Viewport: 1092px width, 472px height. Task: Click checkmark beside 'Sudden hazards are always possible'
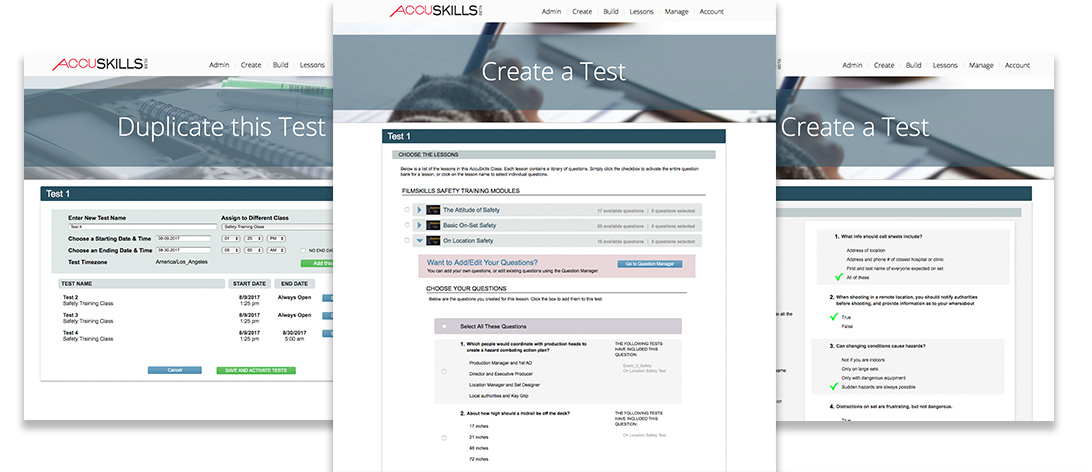click(836, 385)
